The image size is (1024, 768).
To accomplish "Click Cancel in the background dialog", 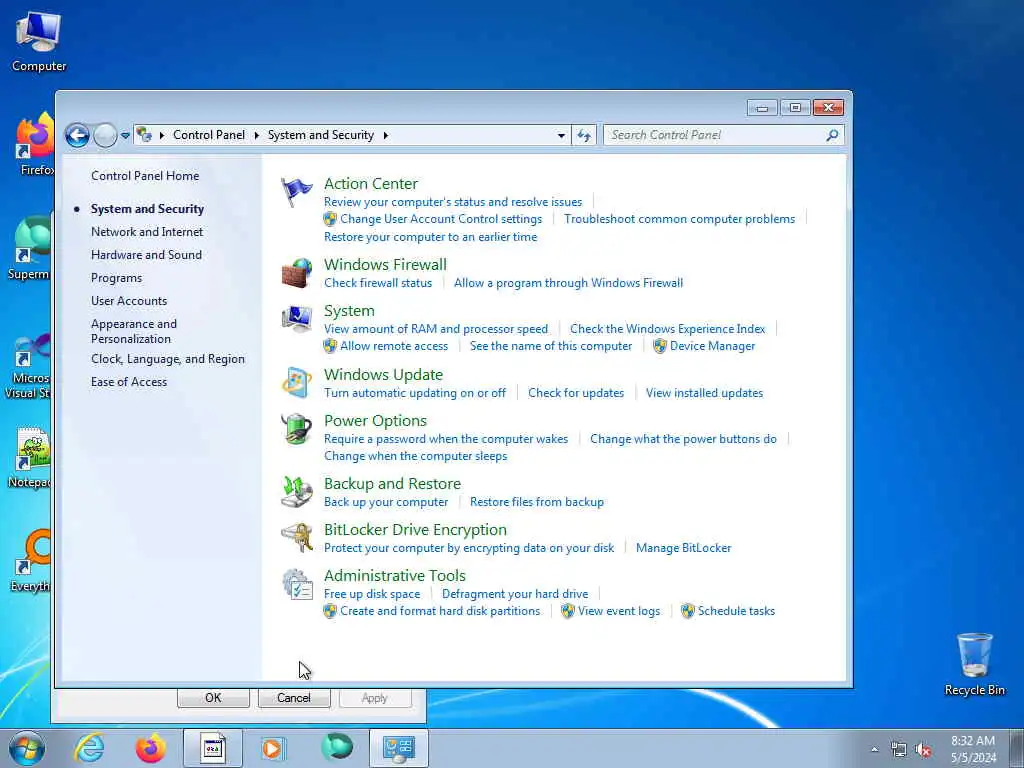I will [294, 697].
